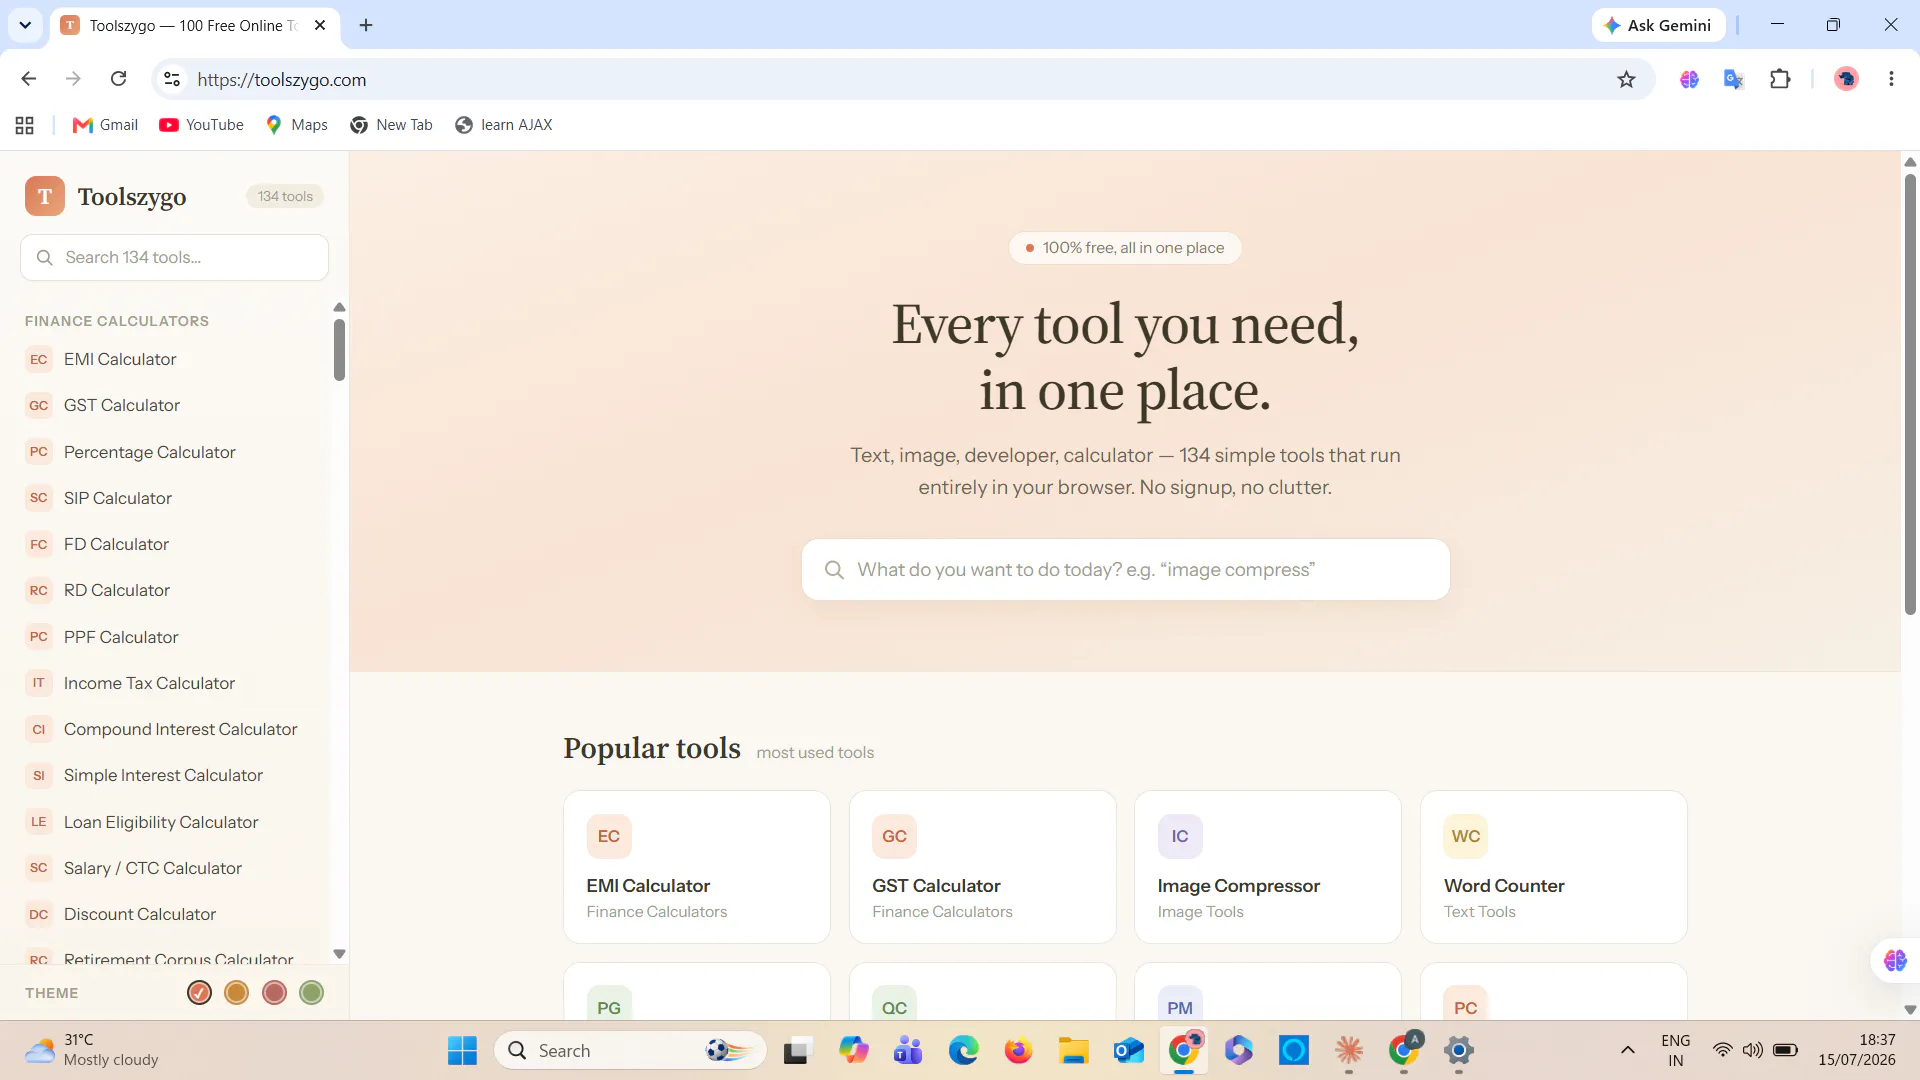Click the DC icon for Discount Calculator

pyautogui.click(x=38, y=914)
